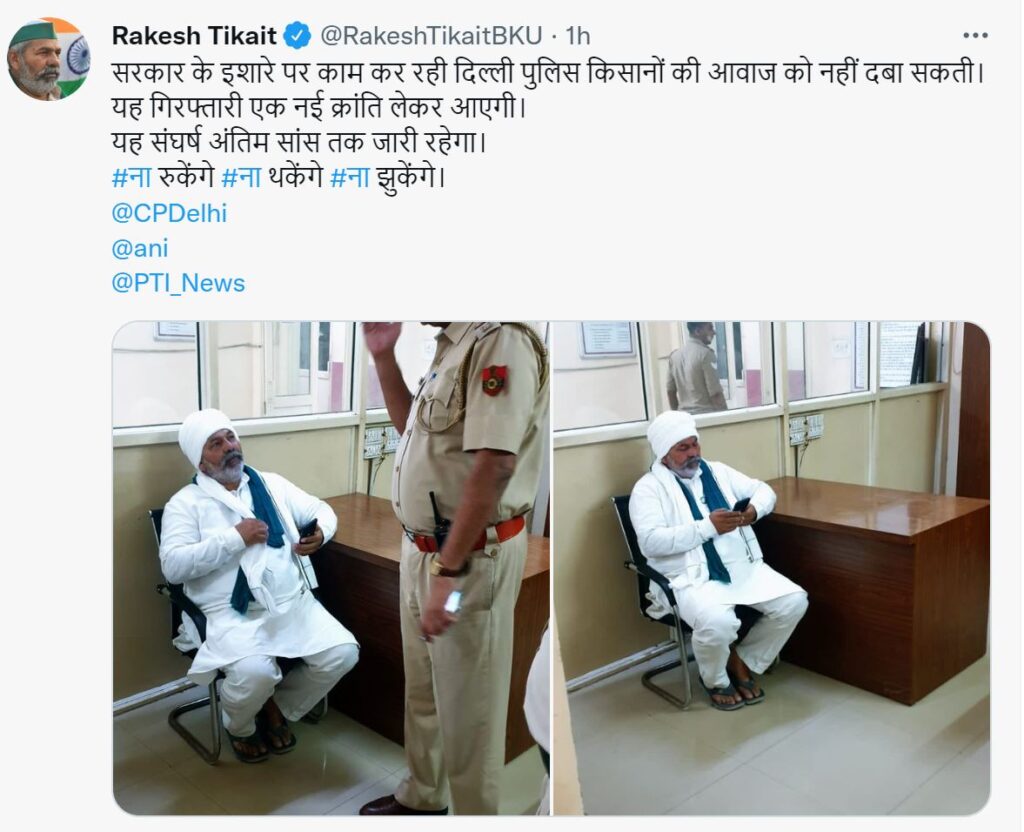Open the @PTI_News mention
The width and height of the screenshot is (1024, 832).
178,283
